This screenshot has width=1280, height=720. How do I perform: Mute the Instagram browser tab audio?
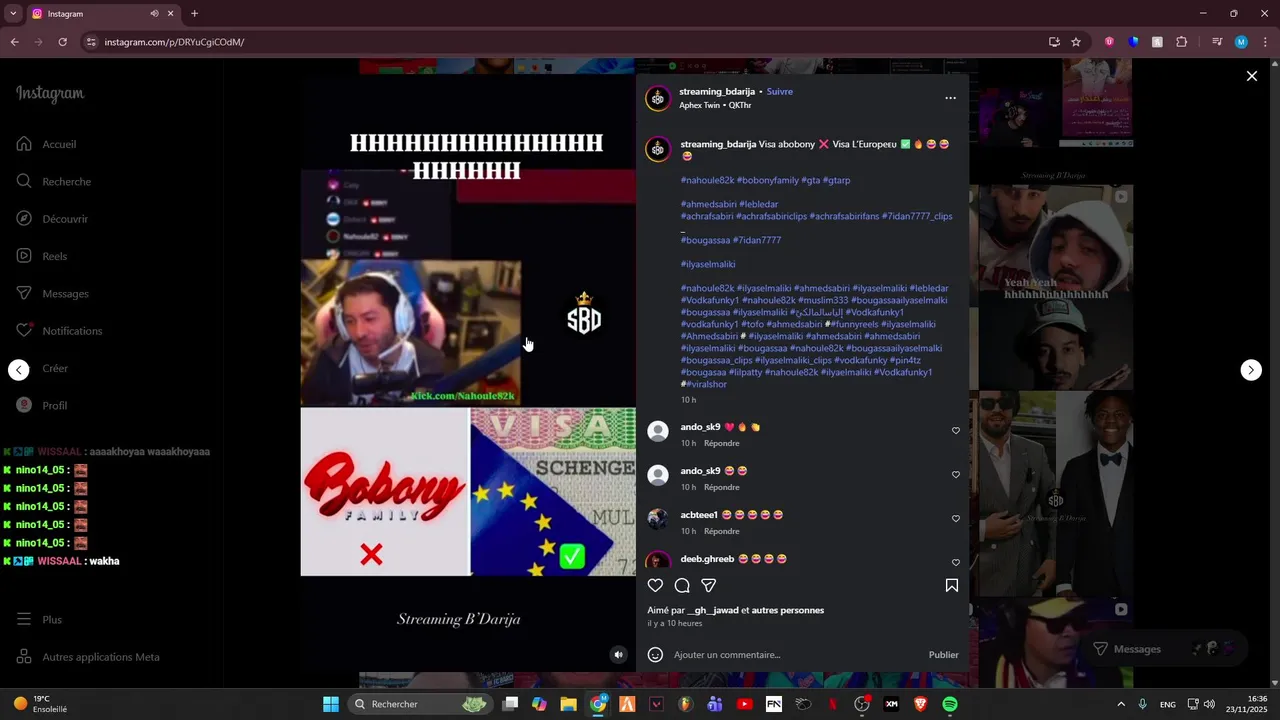click(x=154, y=14)
